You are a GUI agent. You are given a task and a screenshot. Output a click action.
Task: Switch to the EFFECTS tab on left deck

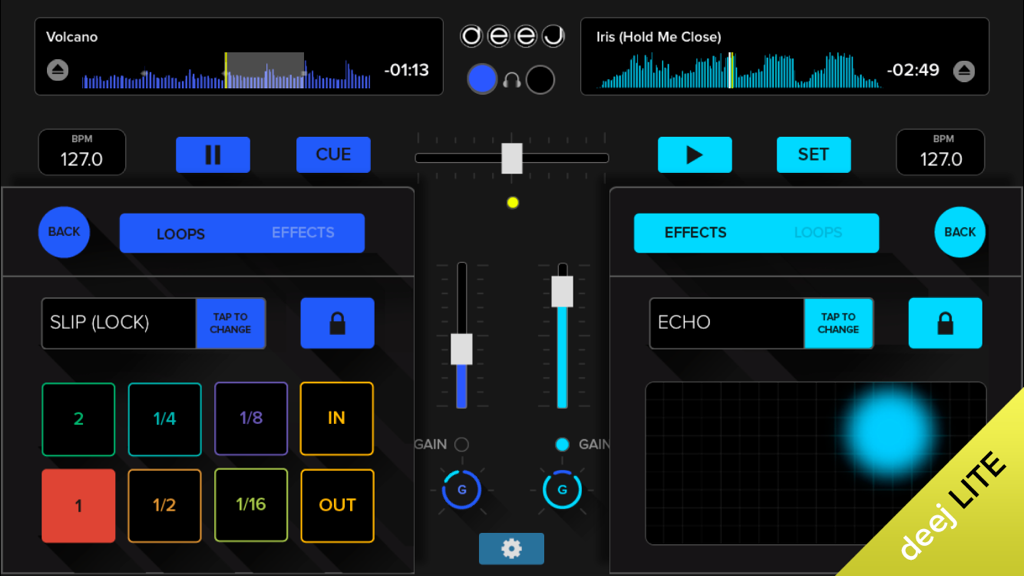click(x=305, y=232)
